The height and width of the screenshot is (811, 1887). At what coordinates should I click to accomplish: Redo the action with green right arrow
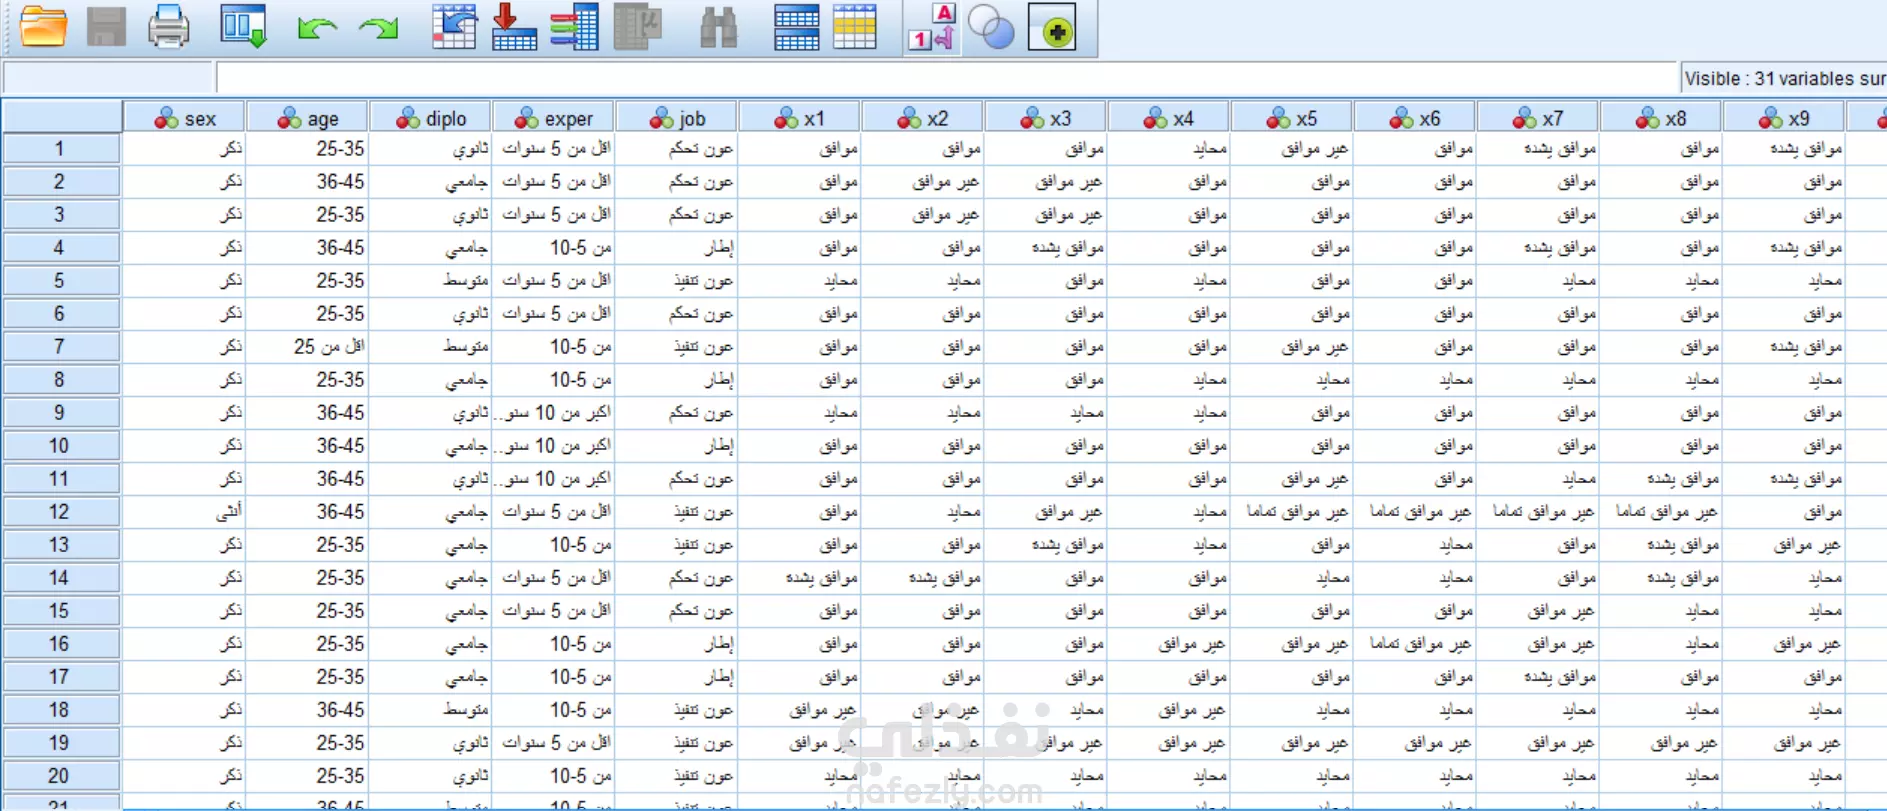(379, 28)
